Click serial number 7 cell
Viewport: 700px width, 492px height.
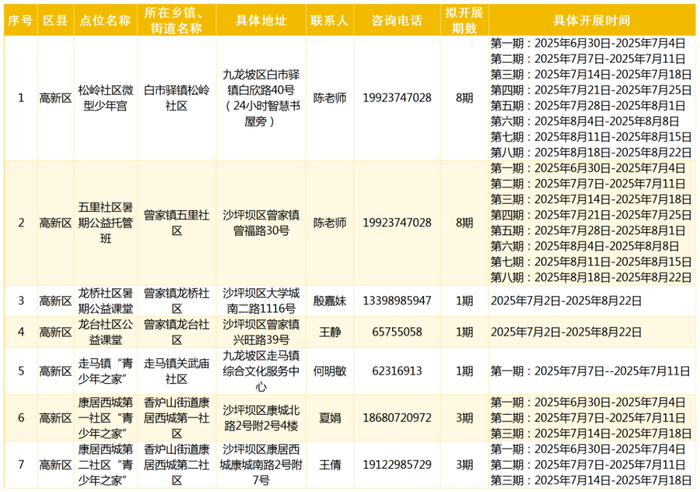(x=21, y=465)
